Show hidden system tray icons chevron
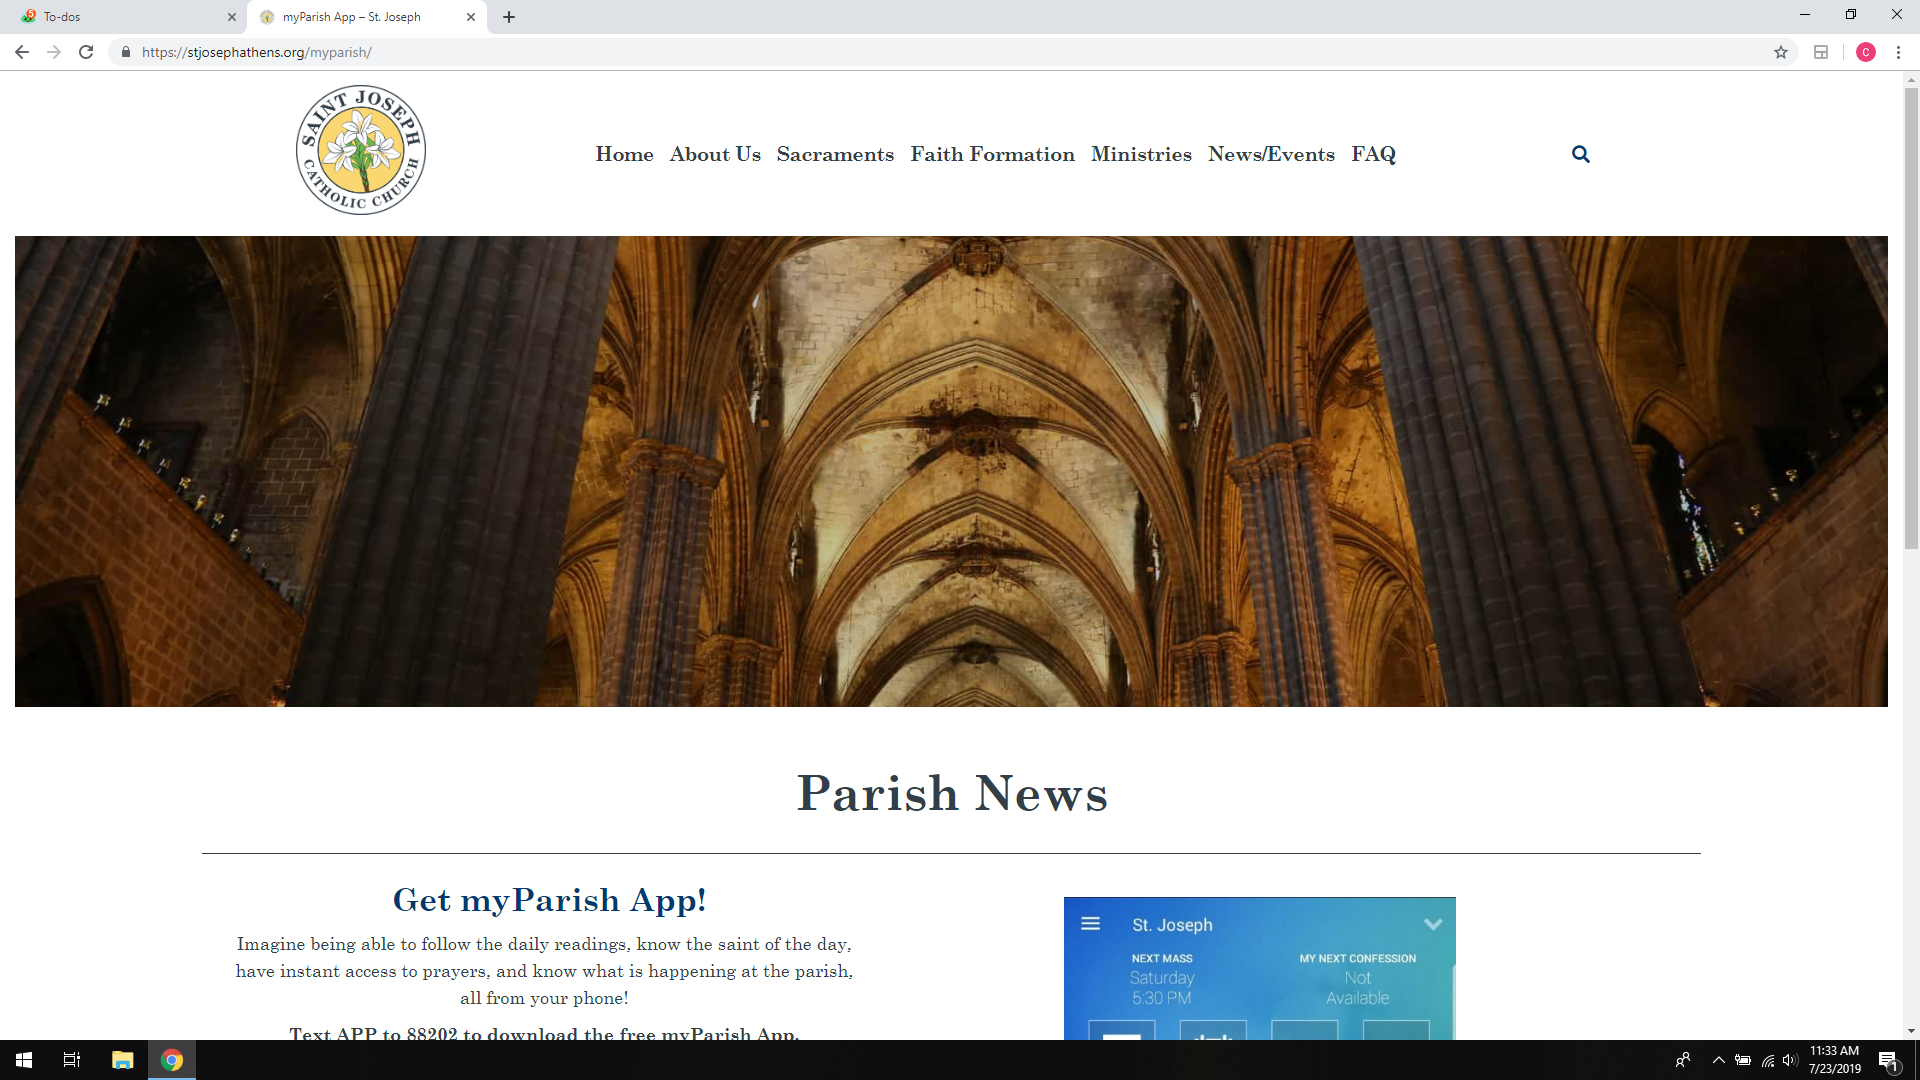Screen dimensions: 1920x1080 point(1718,1060)
